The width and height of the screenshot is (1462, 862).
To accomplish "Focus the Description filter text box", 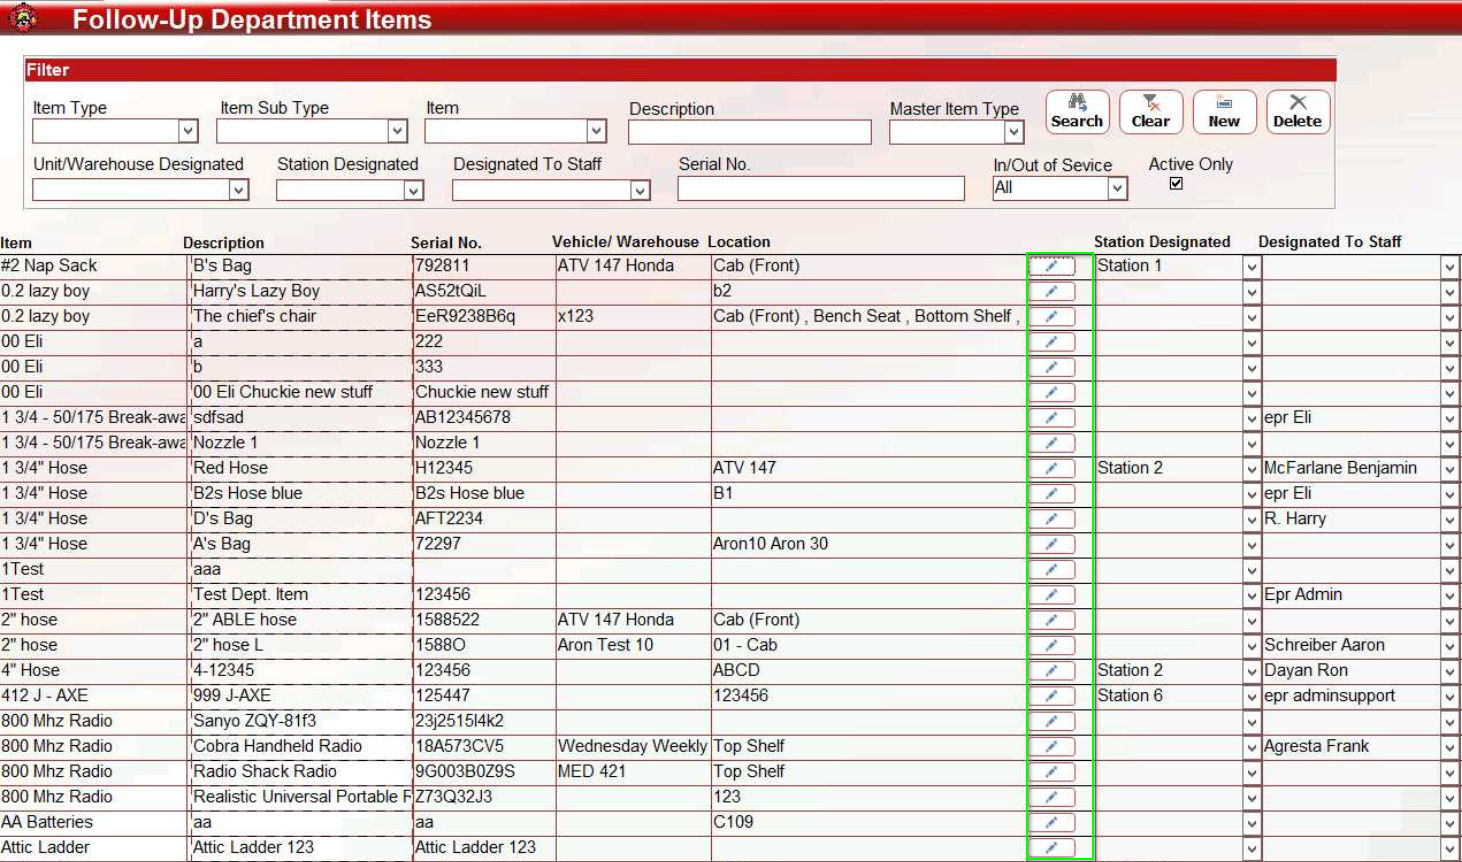I will tap(749, 132).
